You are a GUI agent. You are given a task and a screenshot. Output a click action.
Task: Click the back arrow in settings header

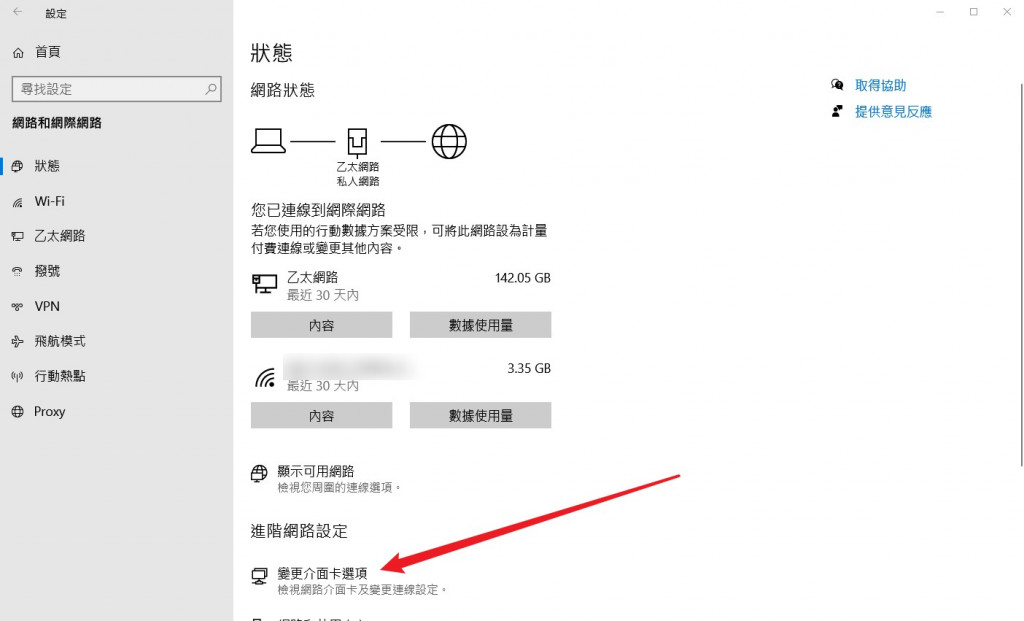click(17, 12)
